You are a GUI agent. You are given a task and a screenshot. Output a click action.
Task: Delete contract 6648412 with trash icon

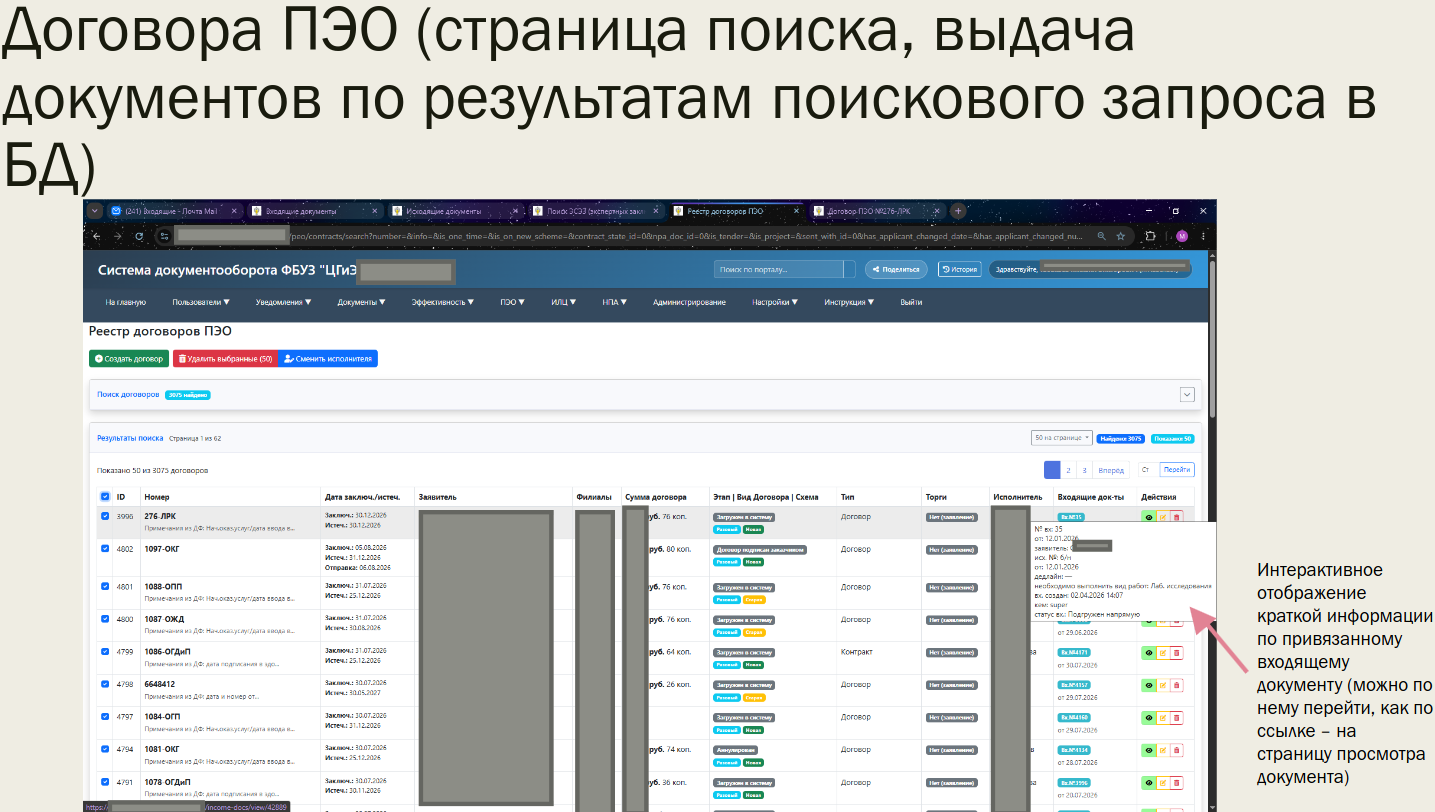pos(1176,685)
